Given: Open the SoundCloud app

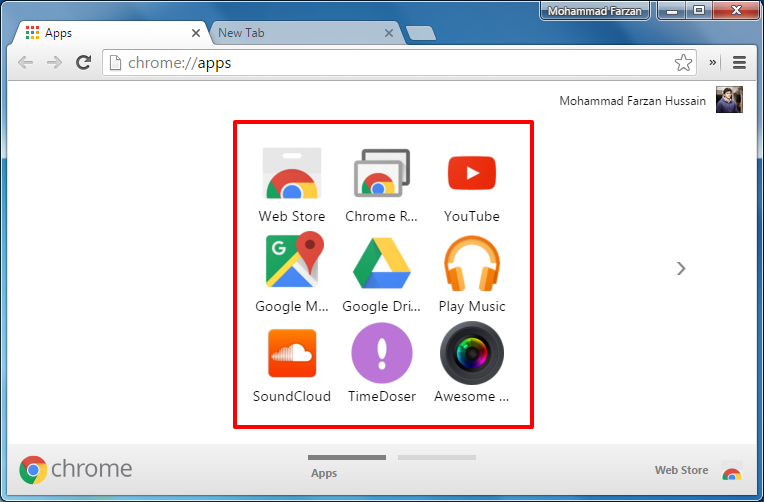Looking at the screenshot, I should coord(292,353).
